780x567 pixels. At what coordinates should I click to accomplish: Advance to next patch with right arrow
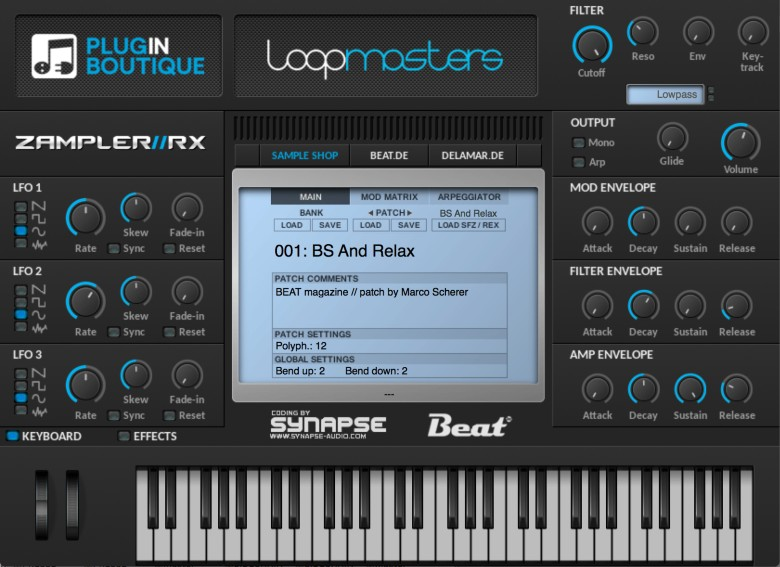click(x=409, y=213)
